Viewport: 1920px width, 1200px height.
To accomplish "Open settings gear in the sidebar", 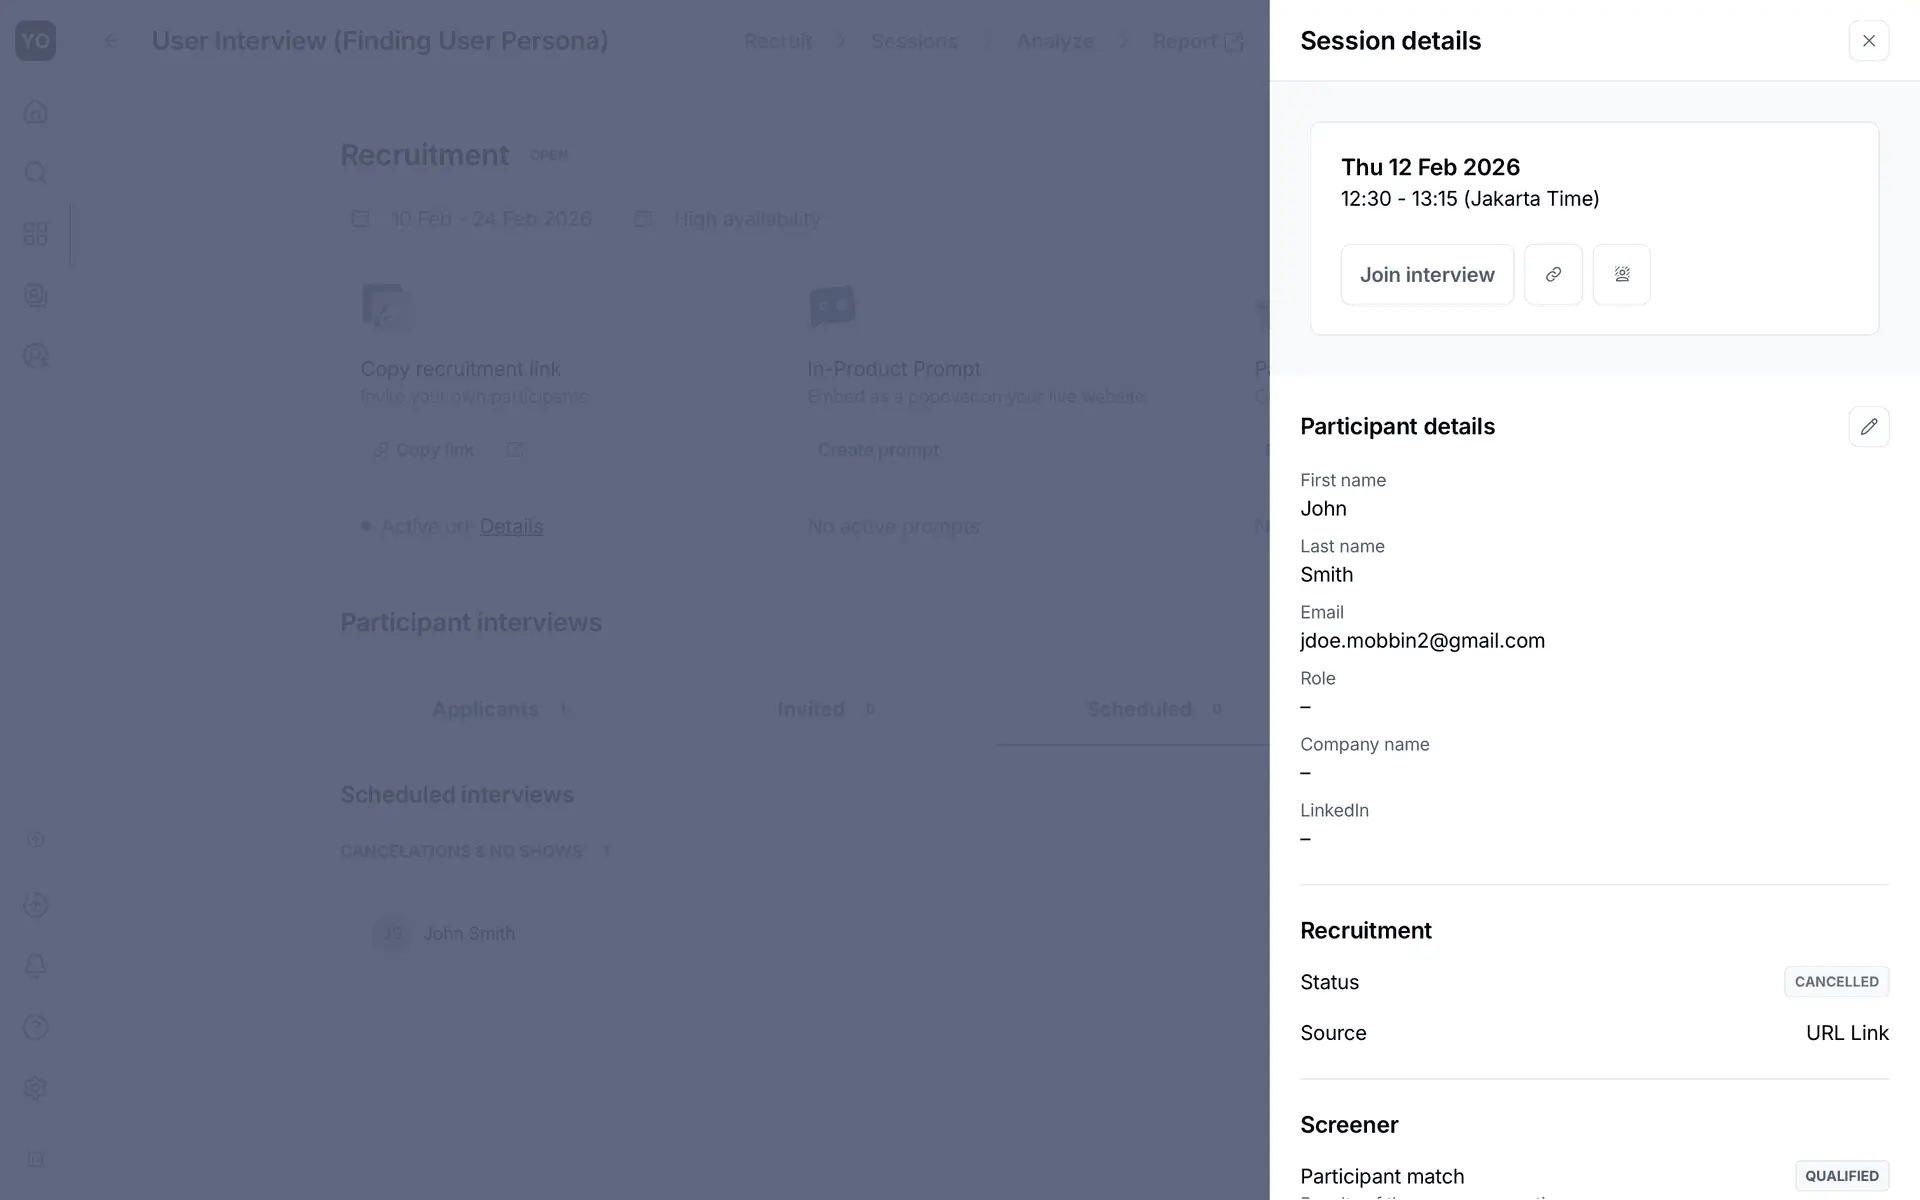I will coord(36,1088).
